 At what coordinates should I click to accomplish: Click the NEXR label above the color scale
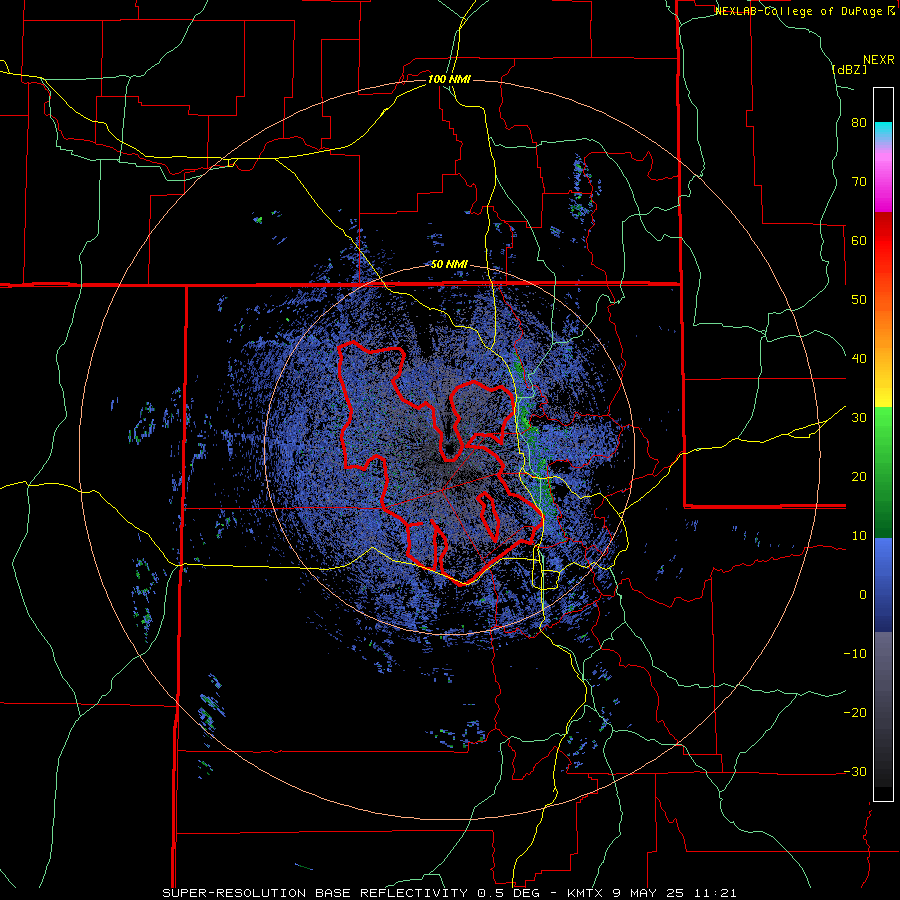pos(878,59)
